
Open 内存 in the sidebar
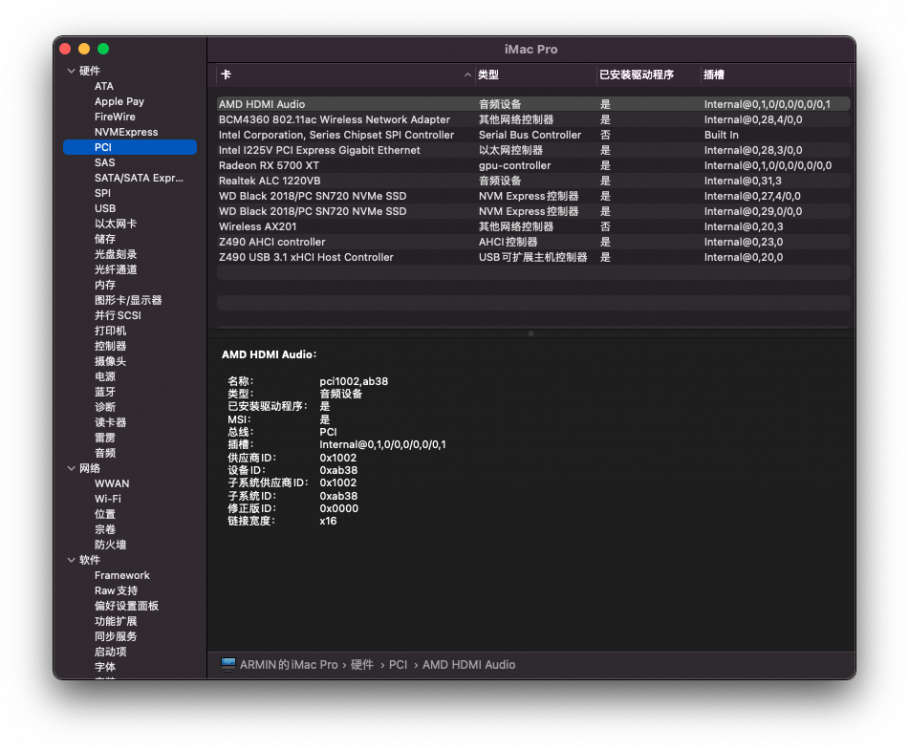pos(105,285)
